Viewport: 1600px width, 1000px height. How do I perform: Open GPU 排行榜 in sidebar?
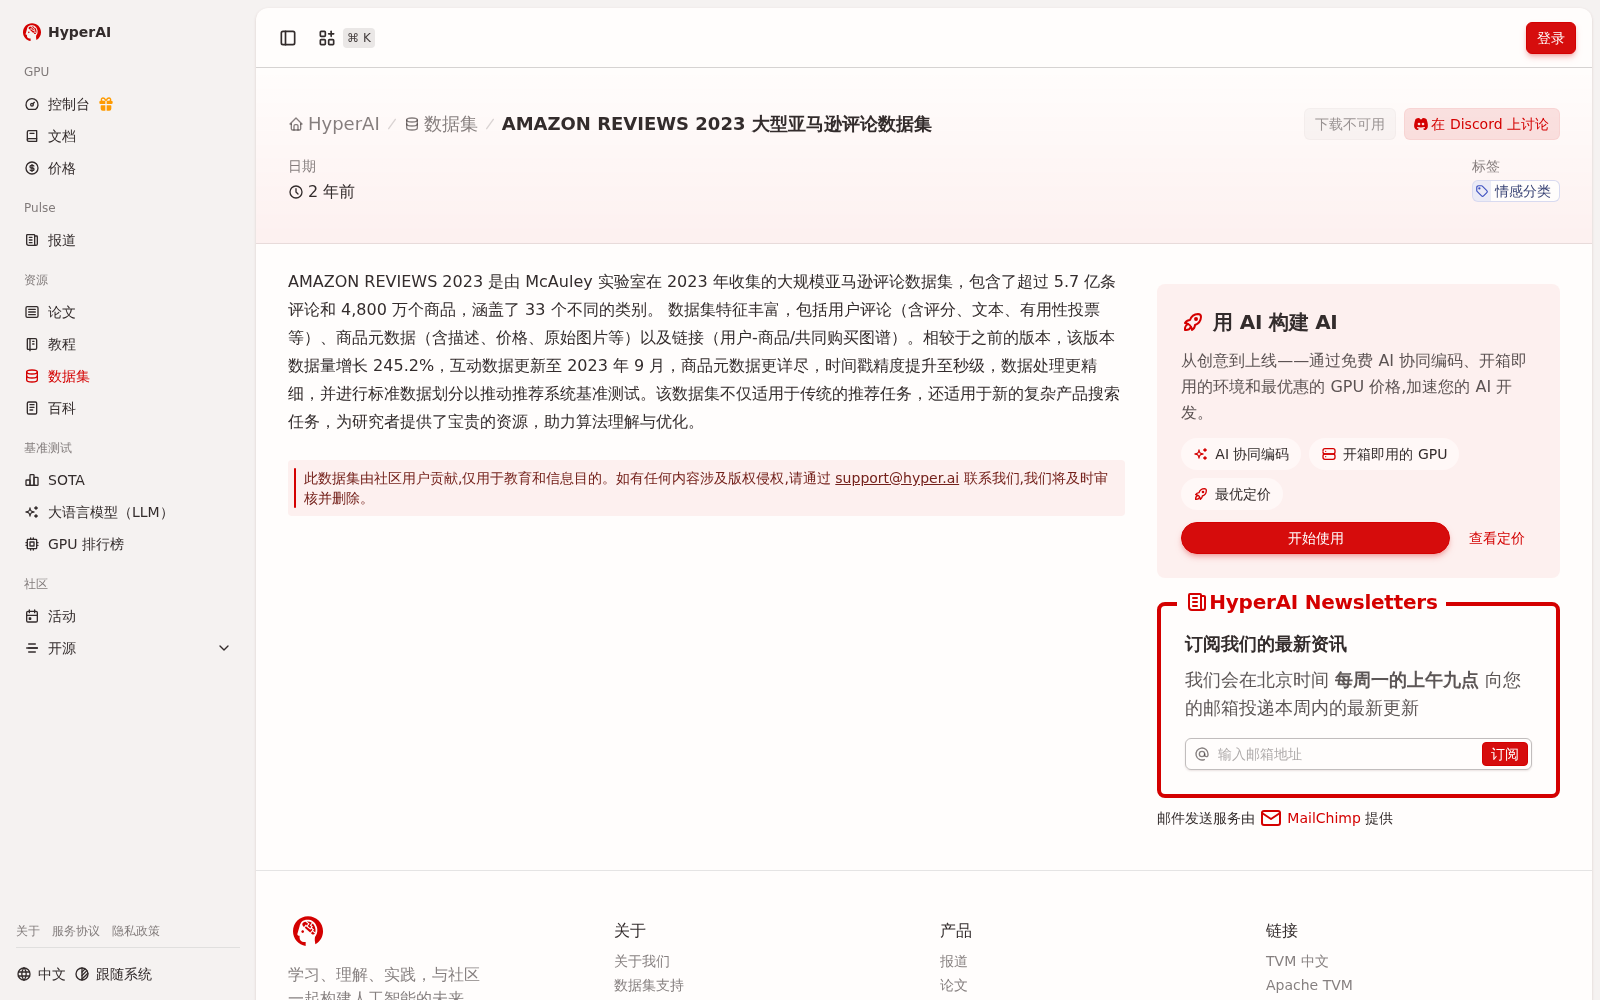86,544
